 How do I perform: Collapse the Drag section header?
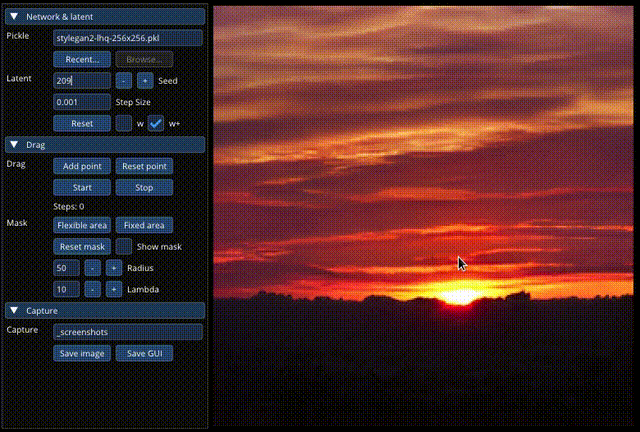(x=105, y=145)
